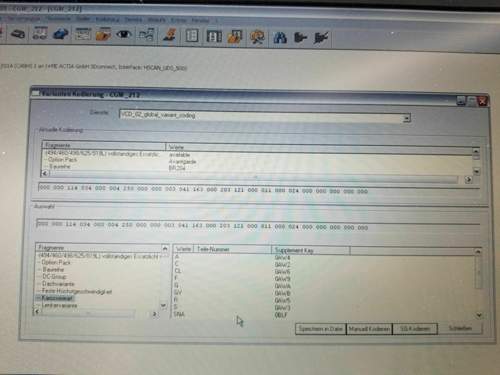500x375 pixels.
Task: Click the down arrow of the values list scrollbar
Action: (x=479, y=315)
